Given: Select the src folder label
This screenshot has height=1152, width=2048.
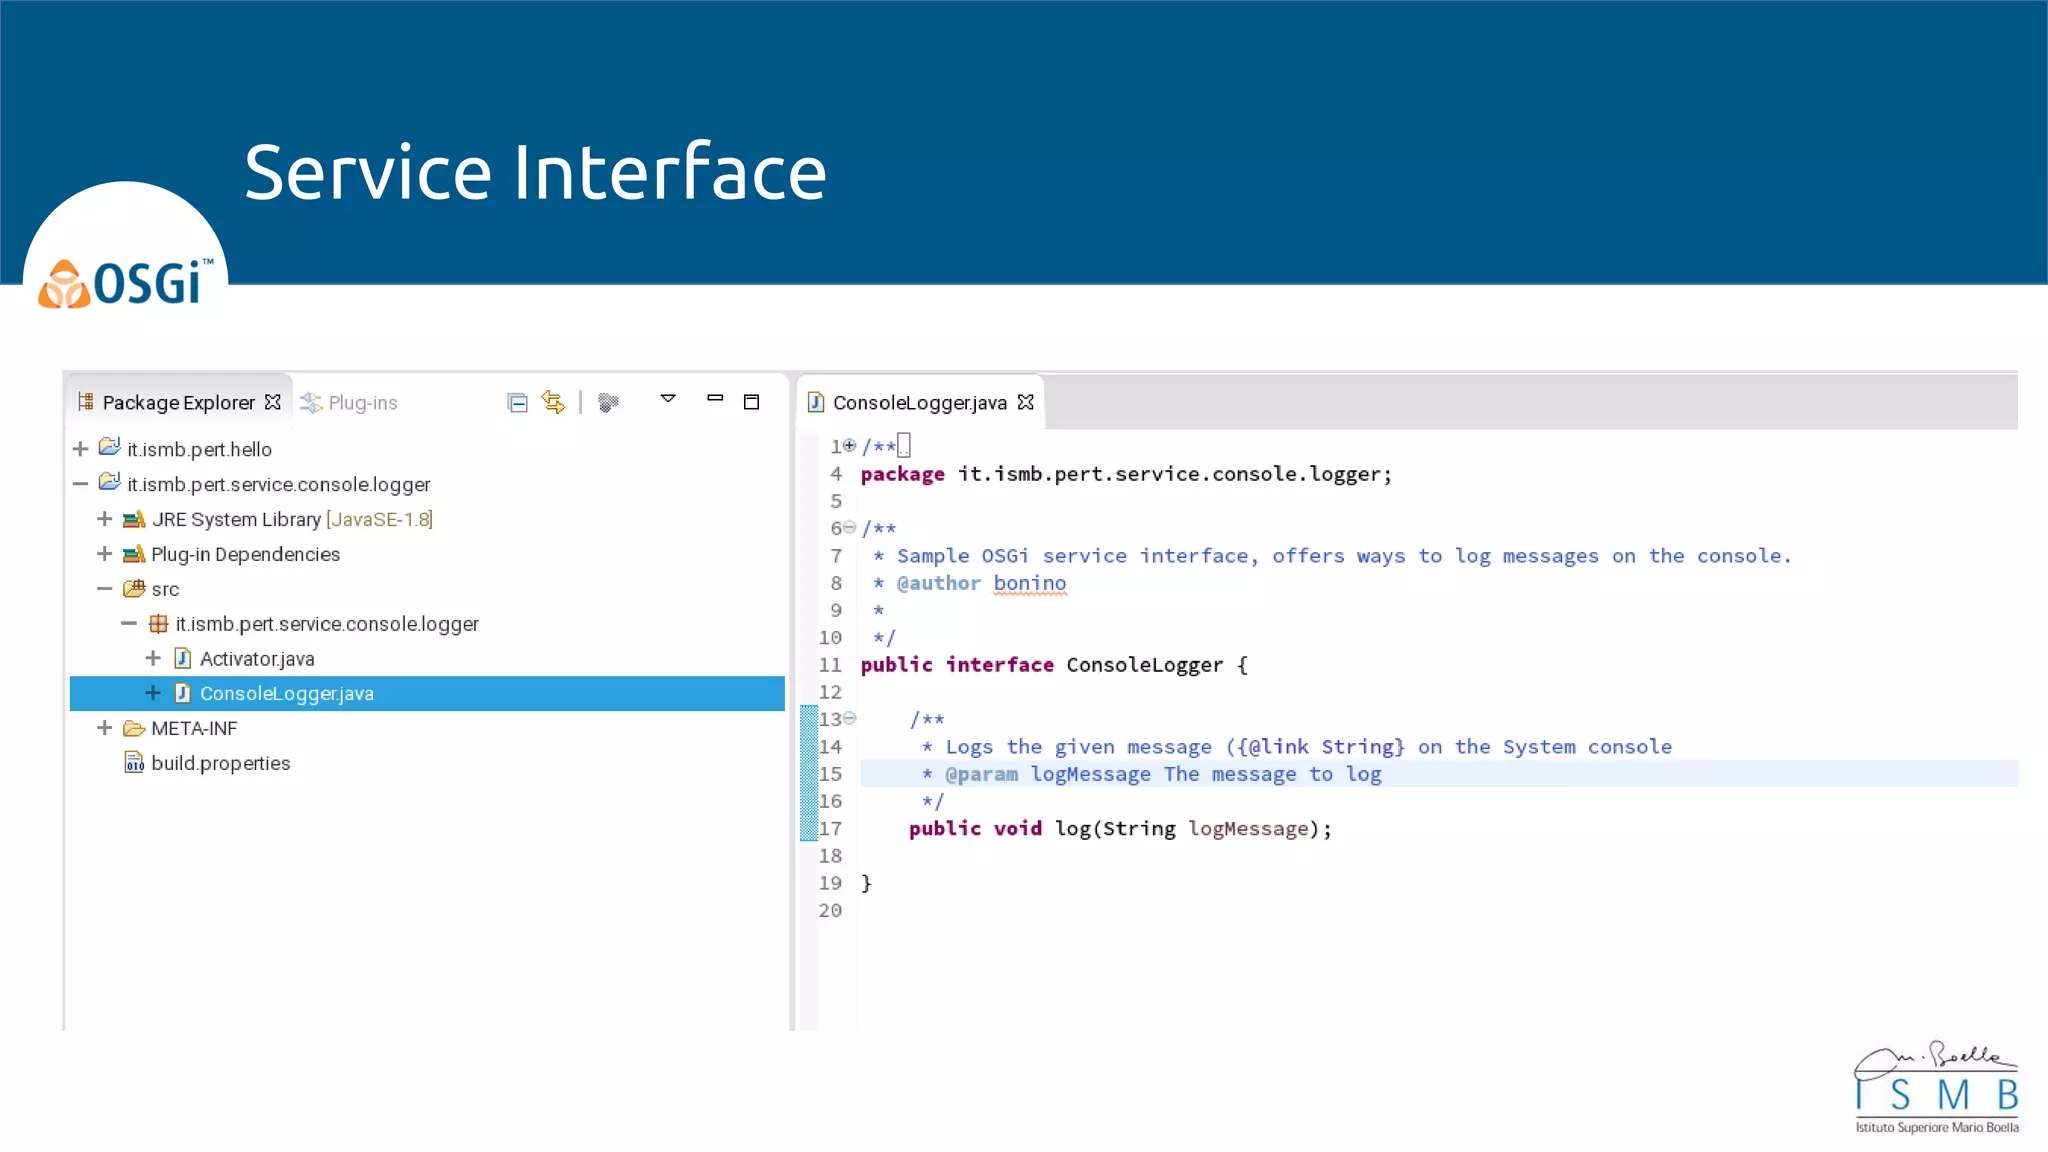Looking at the screenshot, I should coord(165,590).
